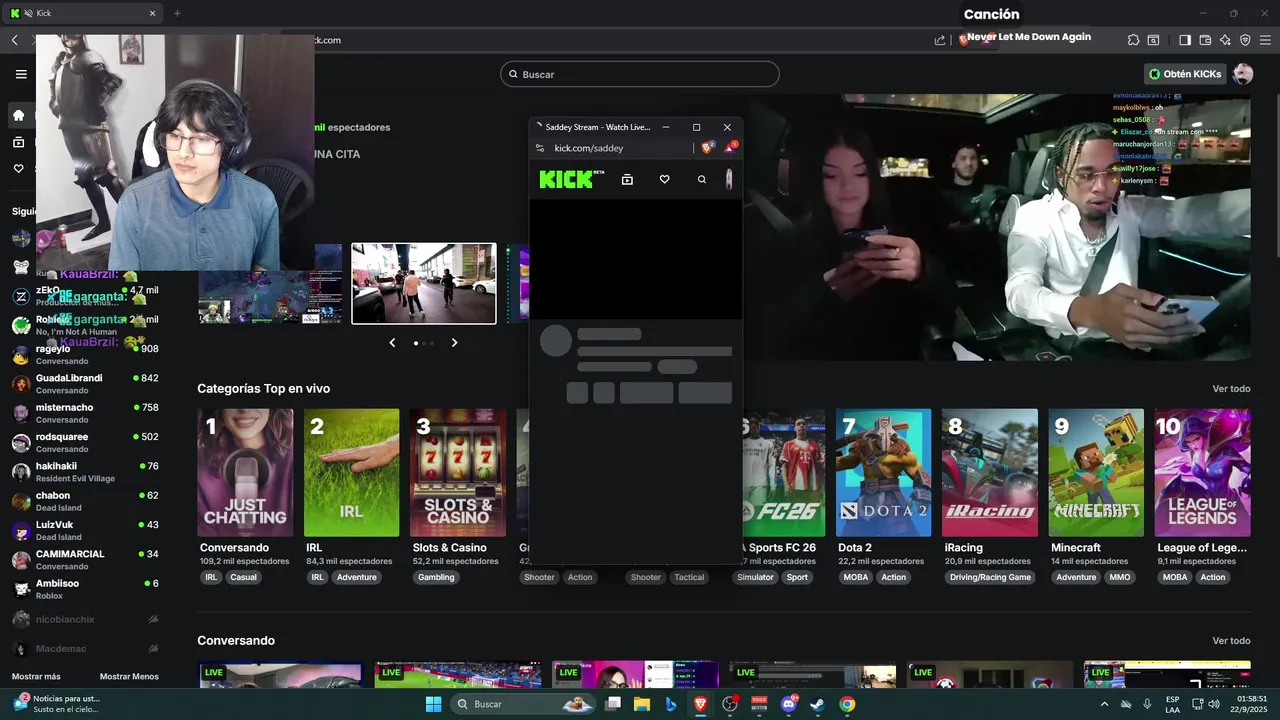Click the site settings icon beside kick.com/saddey
Image resolution: width=1280 pixels, height=720 pixels.
click(540, 148)
